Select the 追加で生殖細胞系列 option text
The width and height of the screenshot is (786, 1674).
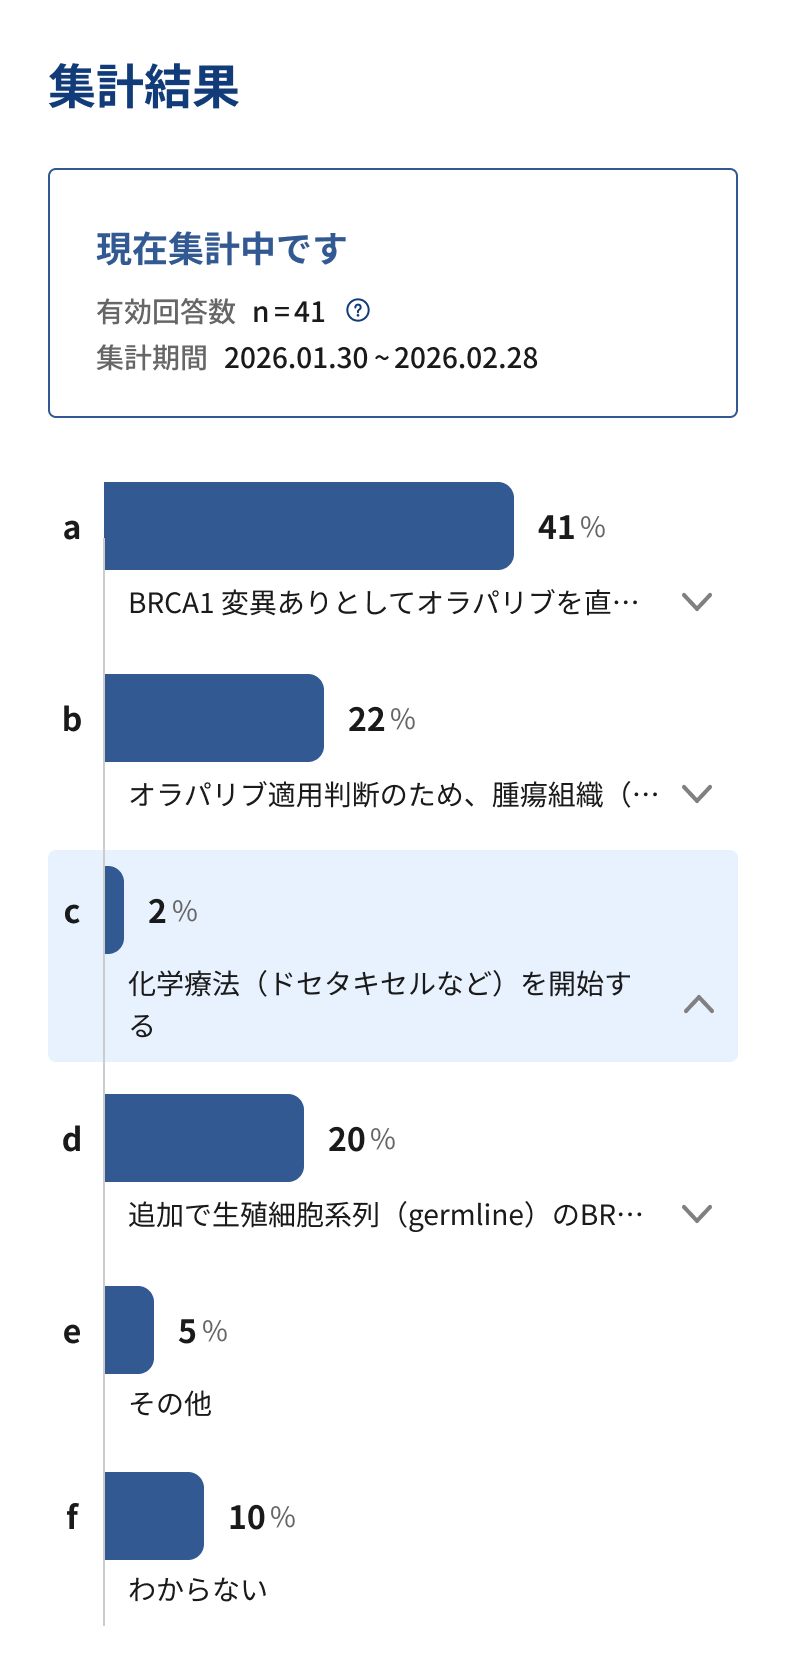[385, 1215]
